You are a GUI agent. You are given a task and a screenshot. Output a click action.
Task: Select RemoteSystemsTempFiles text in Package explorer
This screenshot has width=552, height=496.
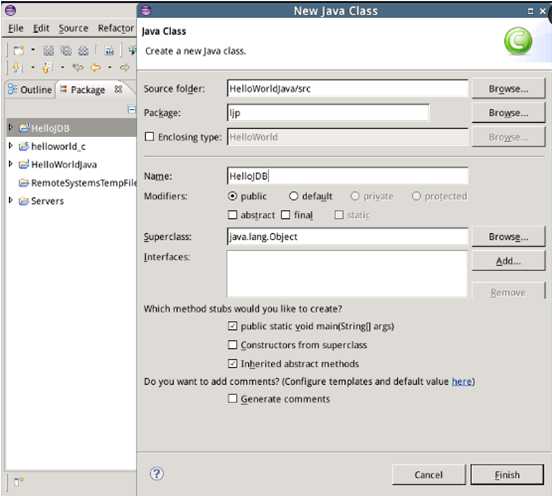pyautogui.click(x=84, y=183)
